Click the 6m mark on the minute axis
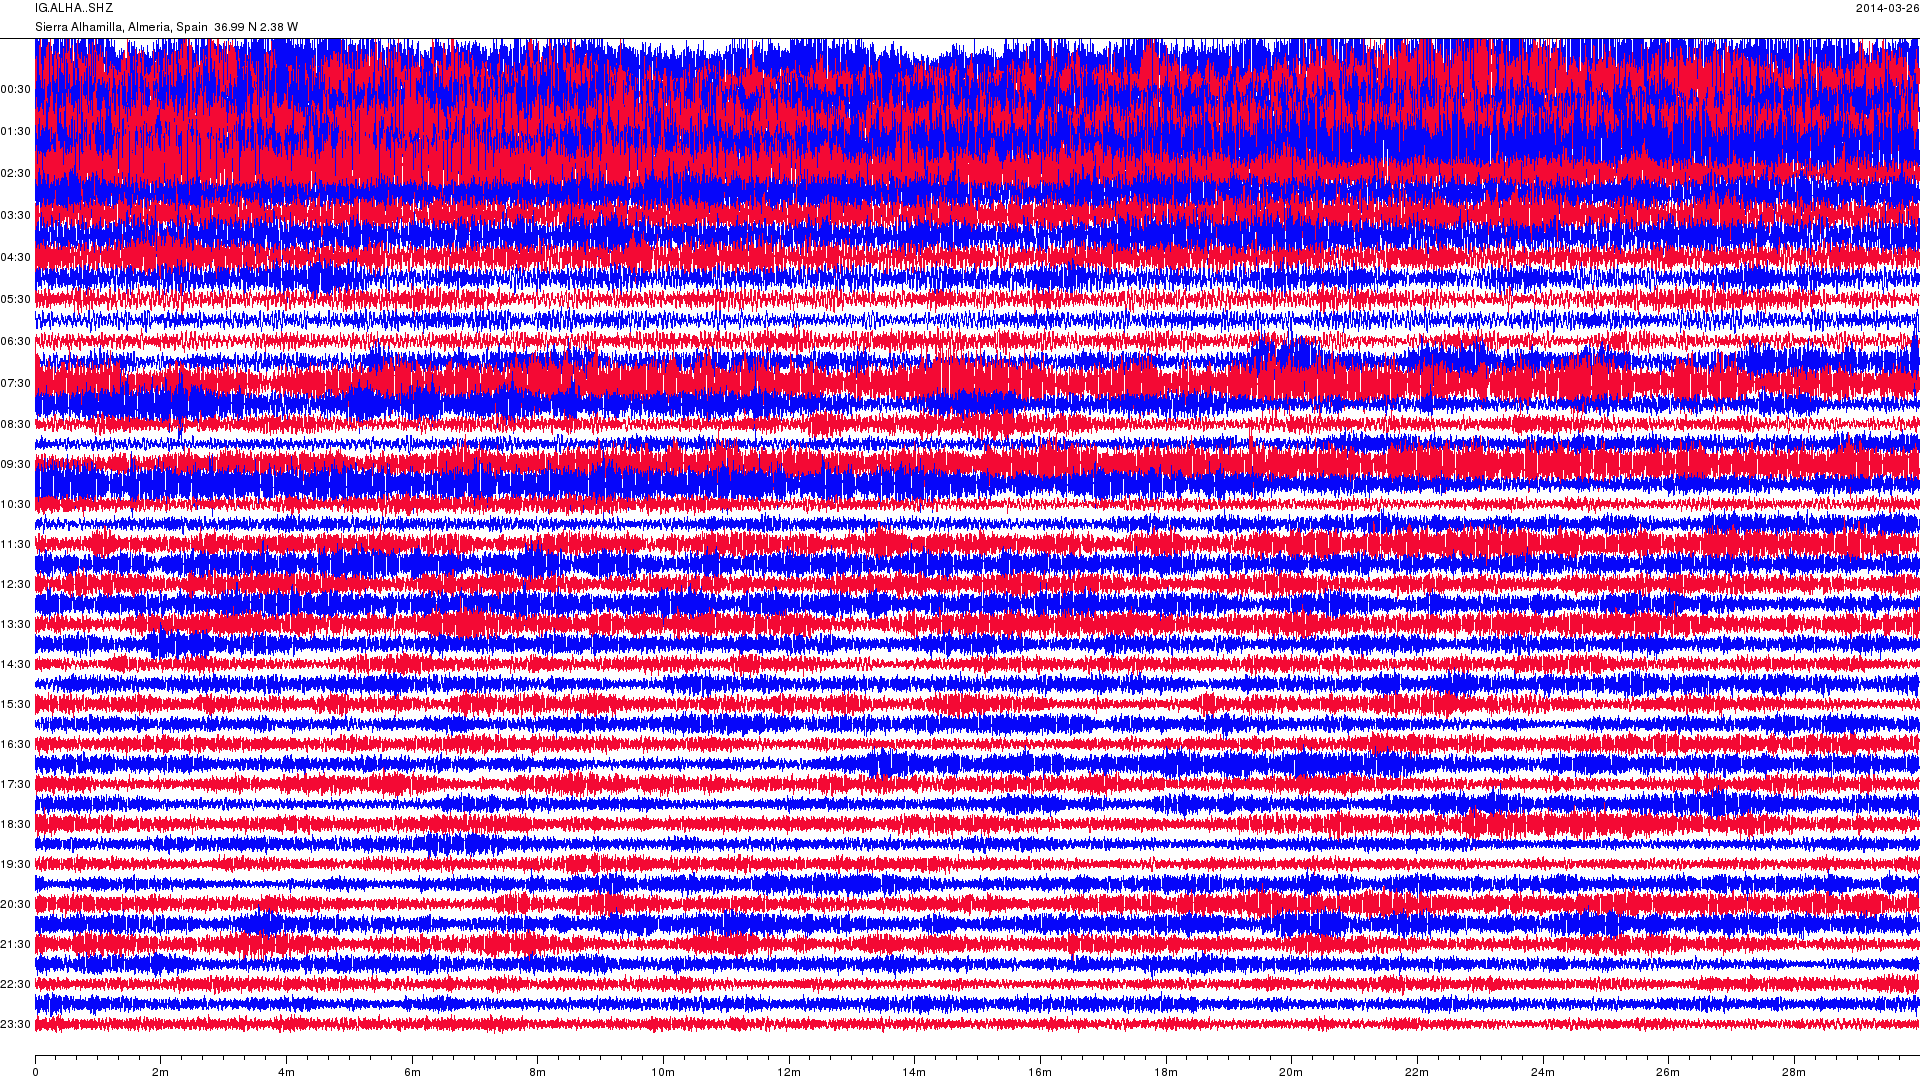This screenshot has width=1920, height=1080. [x=412, y=1072]
